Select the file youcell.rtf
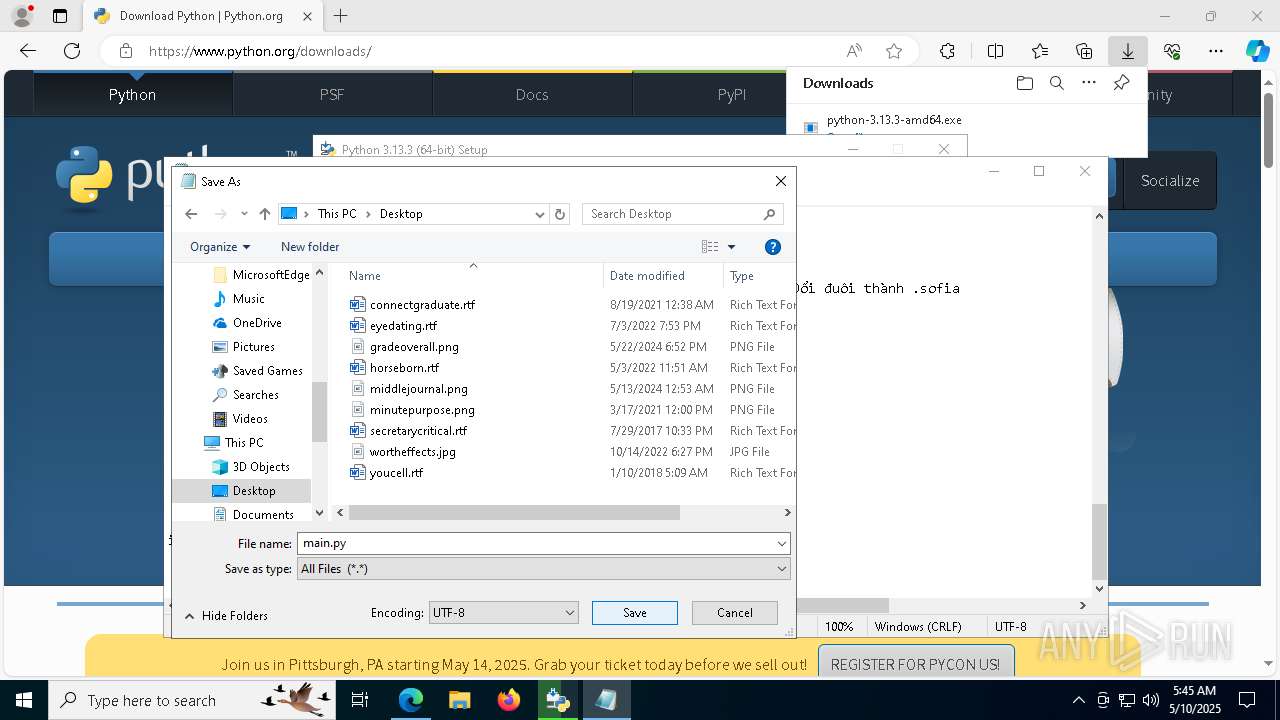The width and height of the screenshot is (1280, 720). click(396, 473)
